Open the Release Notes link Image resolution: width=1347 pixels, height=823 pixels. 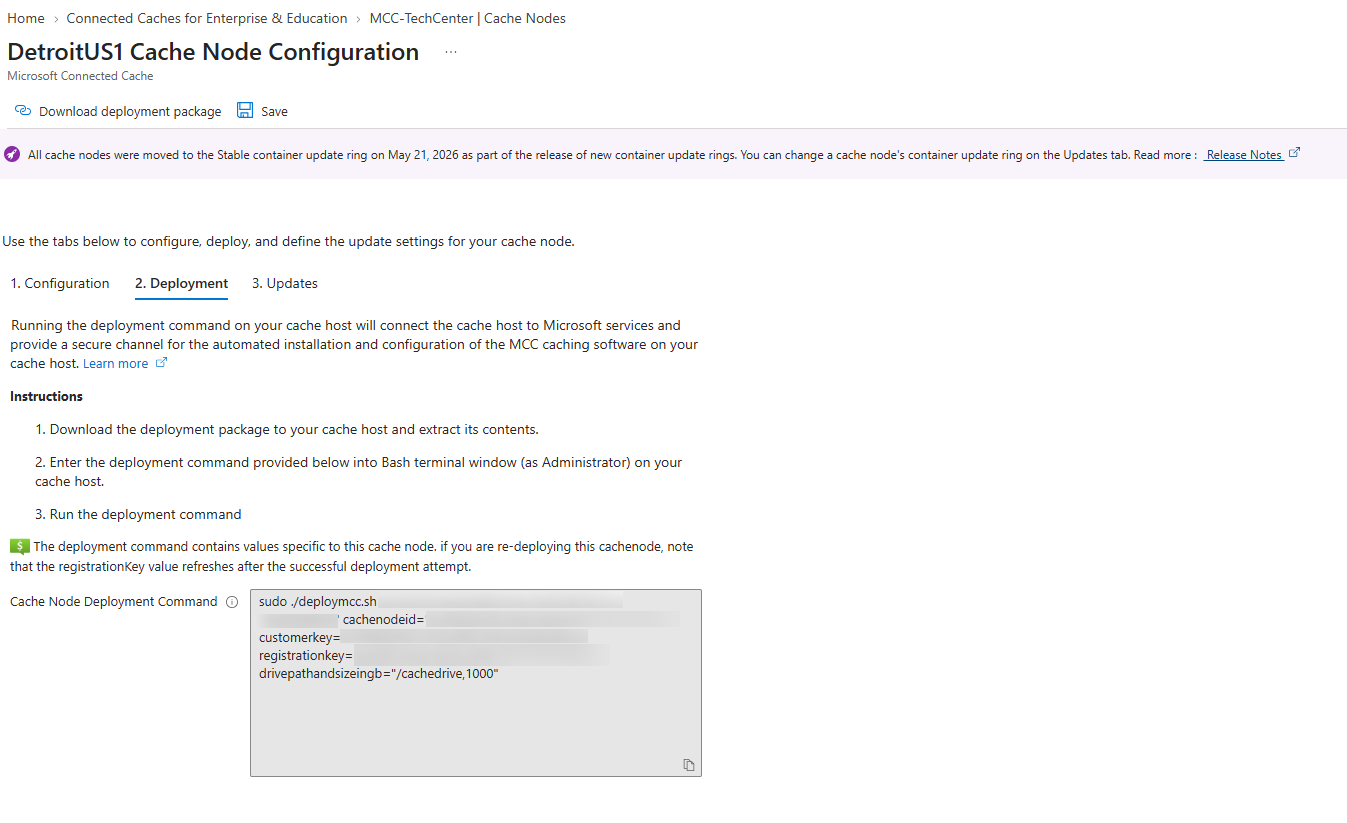point(1244,155)
